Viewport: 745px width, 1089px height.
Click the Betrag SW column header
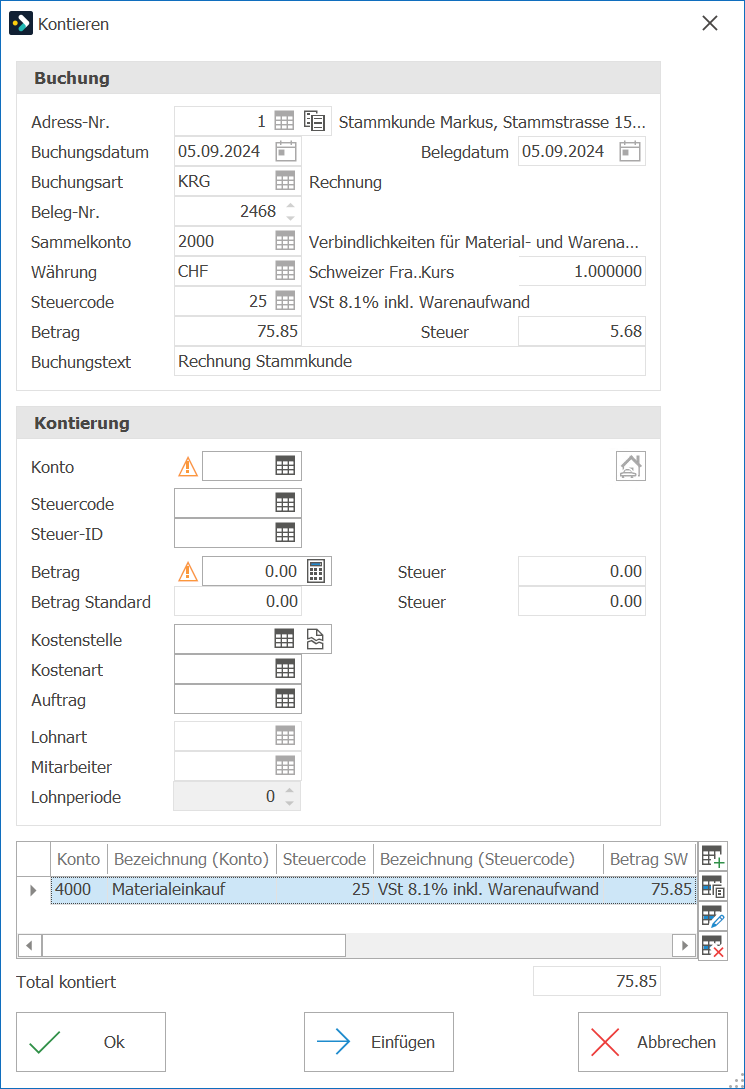click(x=648, y=859)
